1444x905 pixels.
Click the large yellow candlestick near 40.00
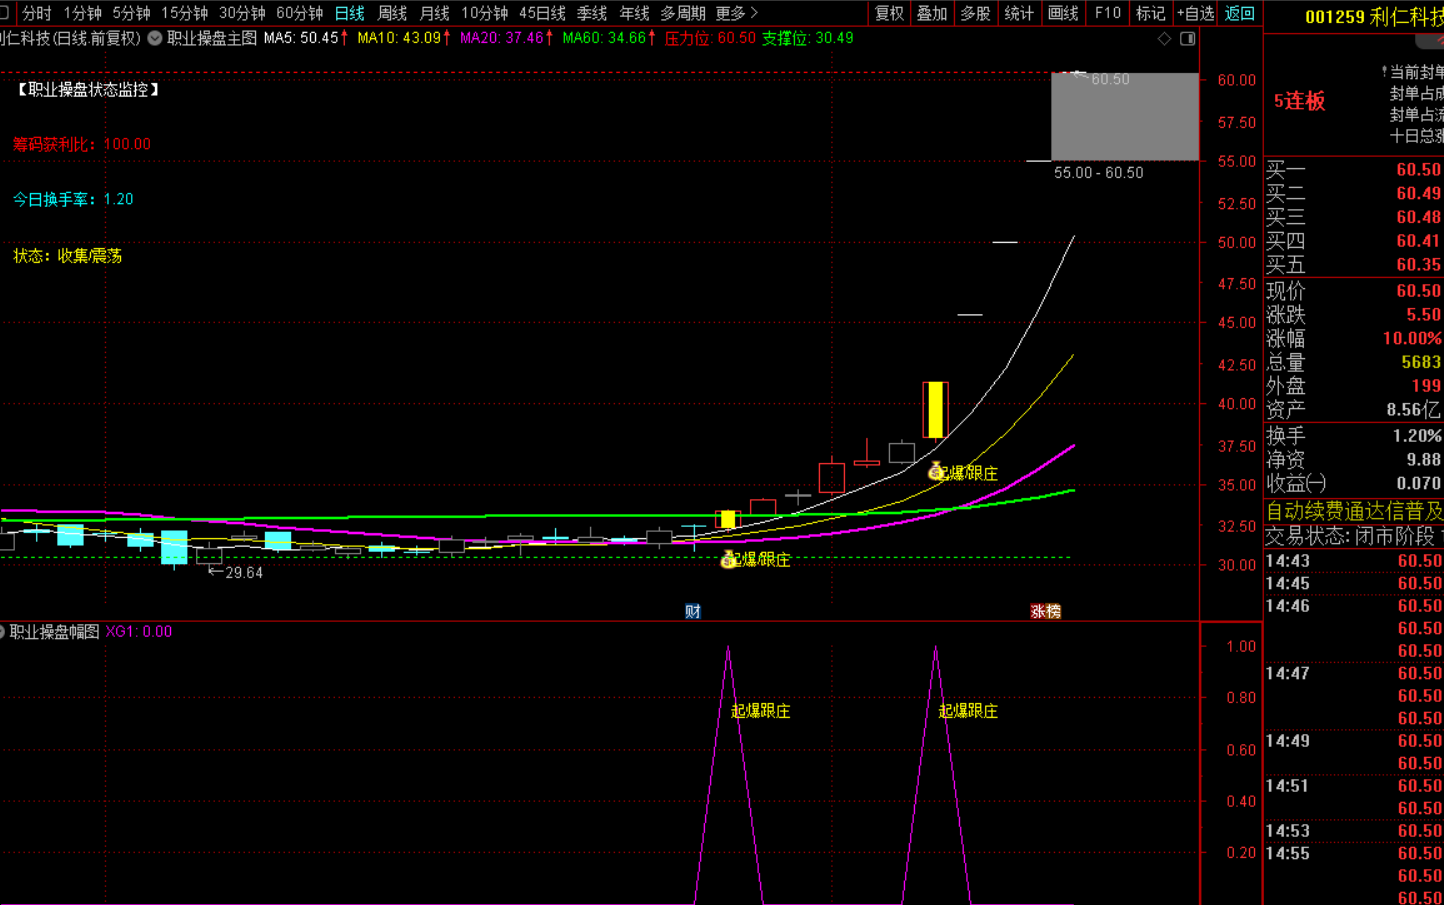(935, 409)
